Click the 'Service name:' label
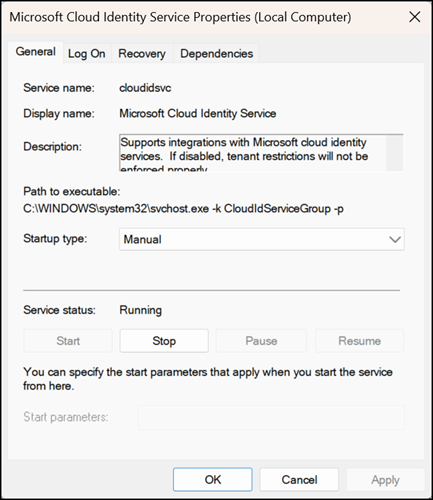 [59, 88]
